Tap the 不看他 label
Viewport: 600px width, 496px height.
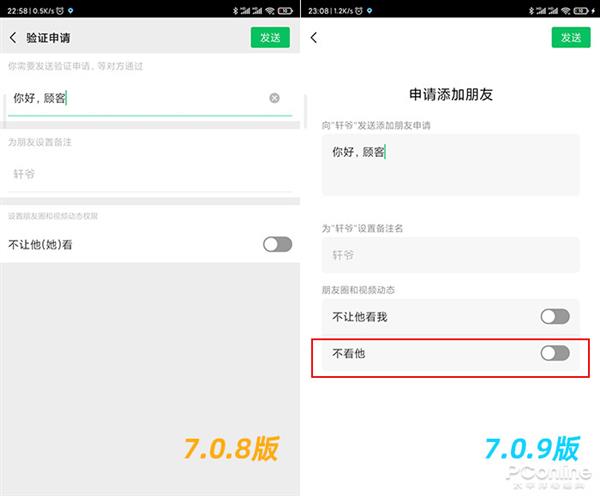tap(349, 353)
